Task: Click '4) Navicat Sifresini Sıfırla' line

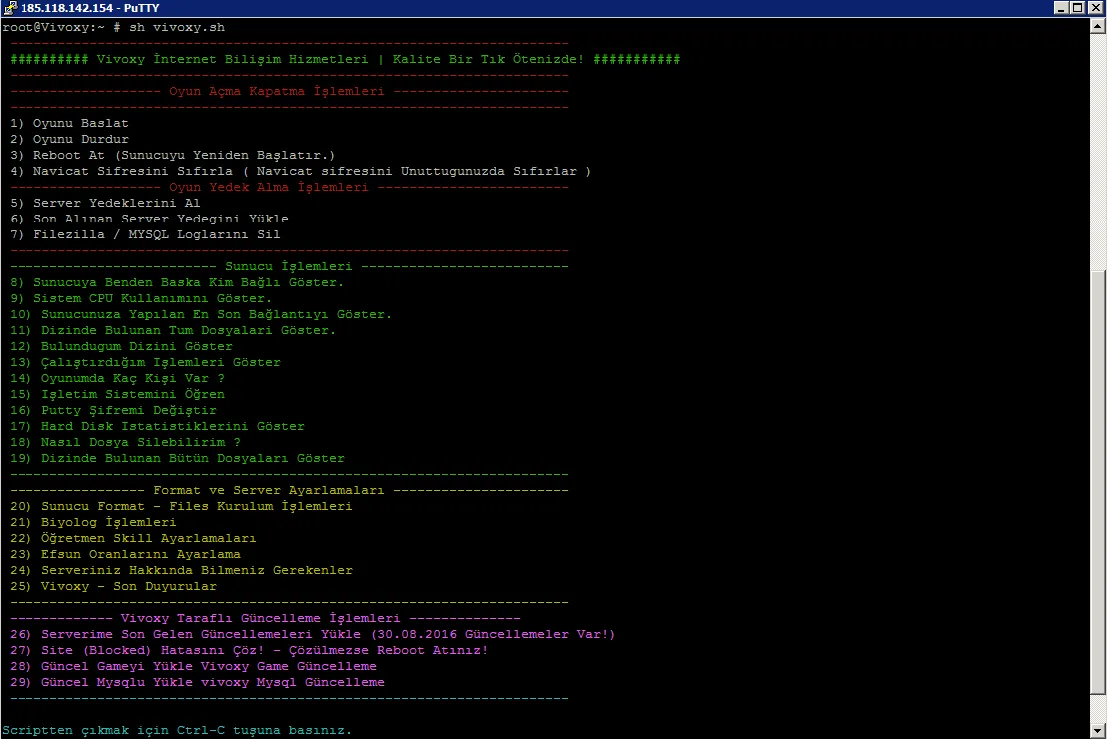Action: 301,172
